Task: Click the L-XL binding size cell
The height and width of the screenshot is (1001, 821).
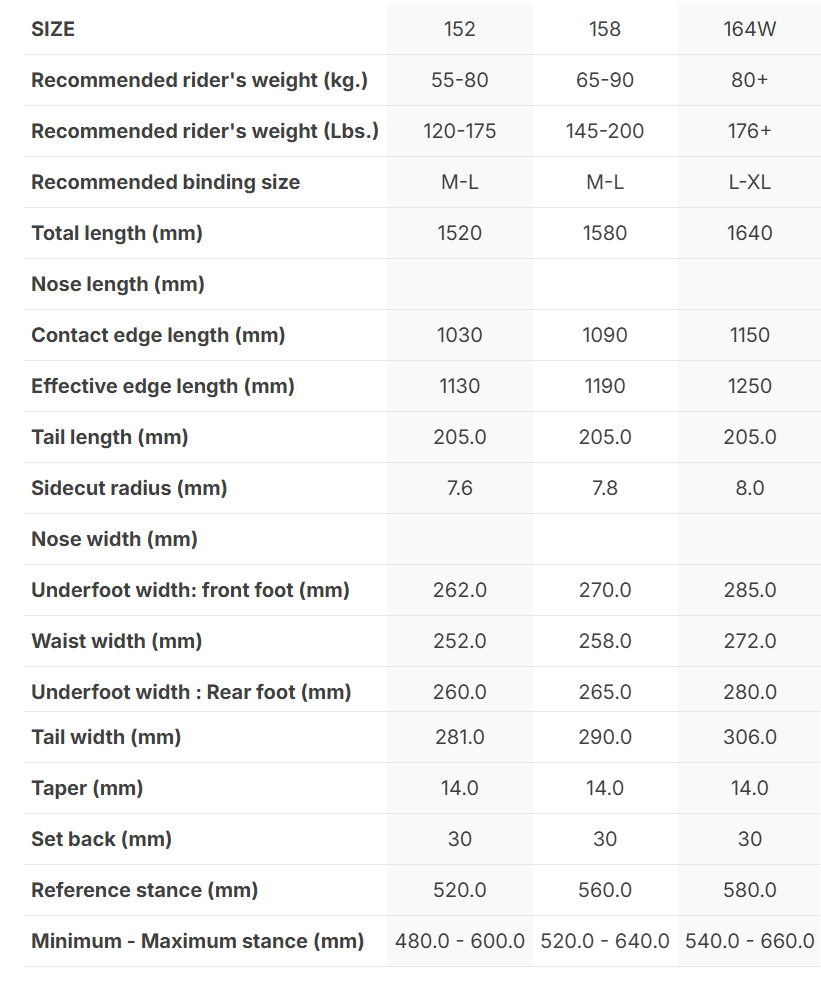Action: coord(750,182)
